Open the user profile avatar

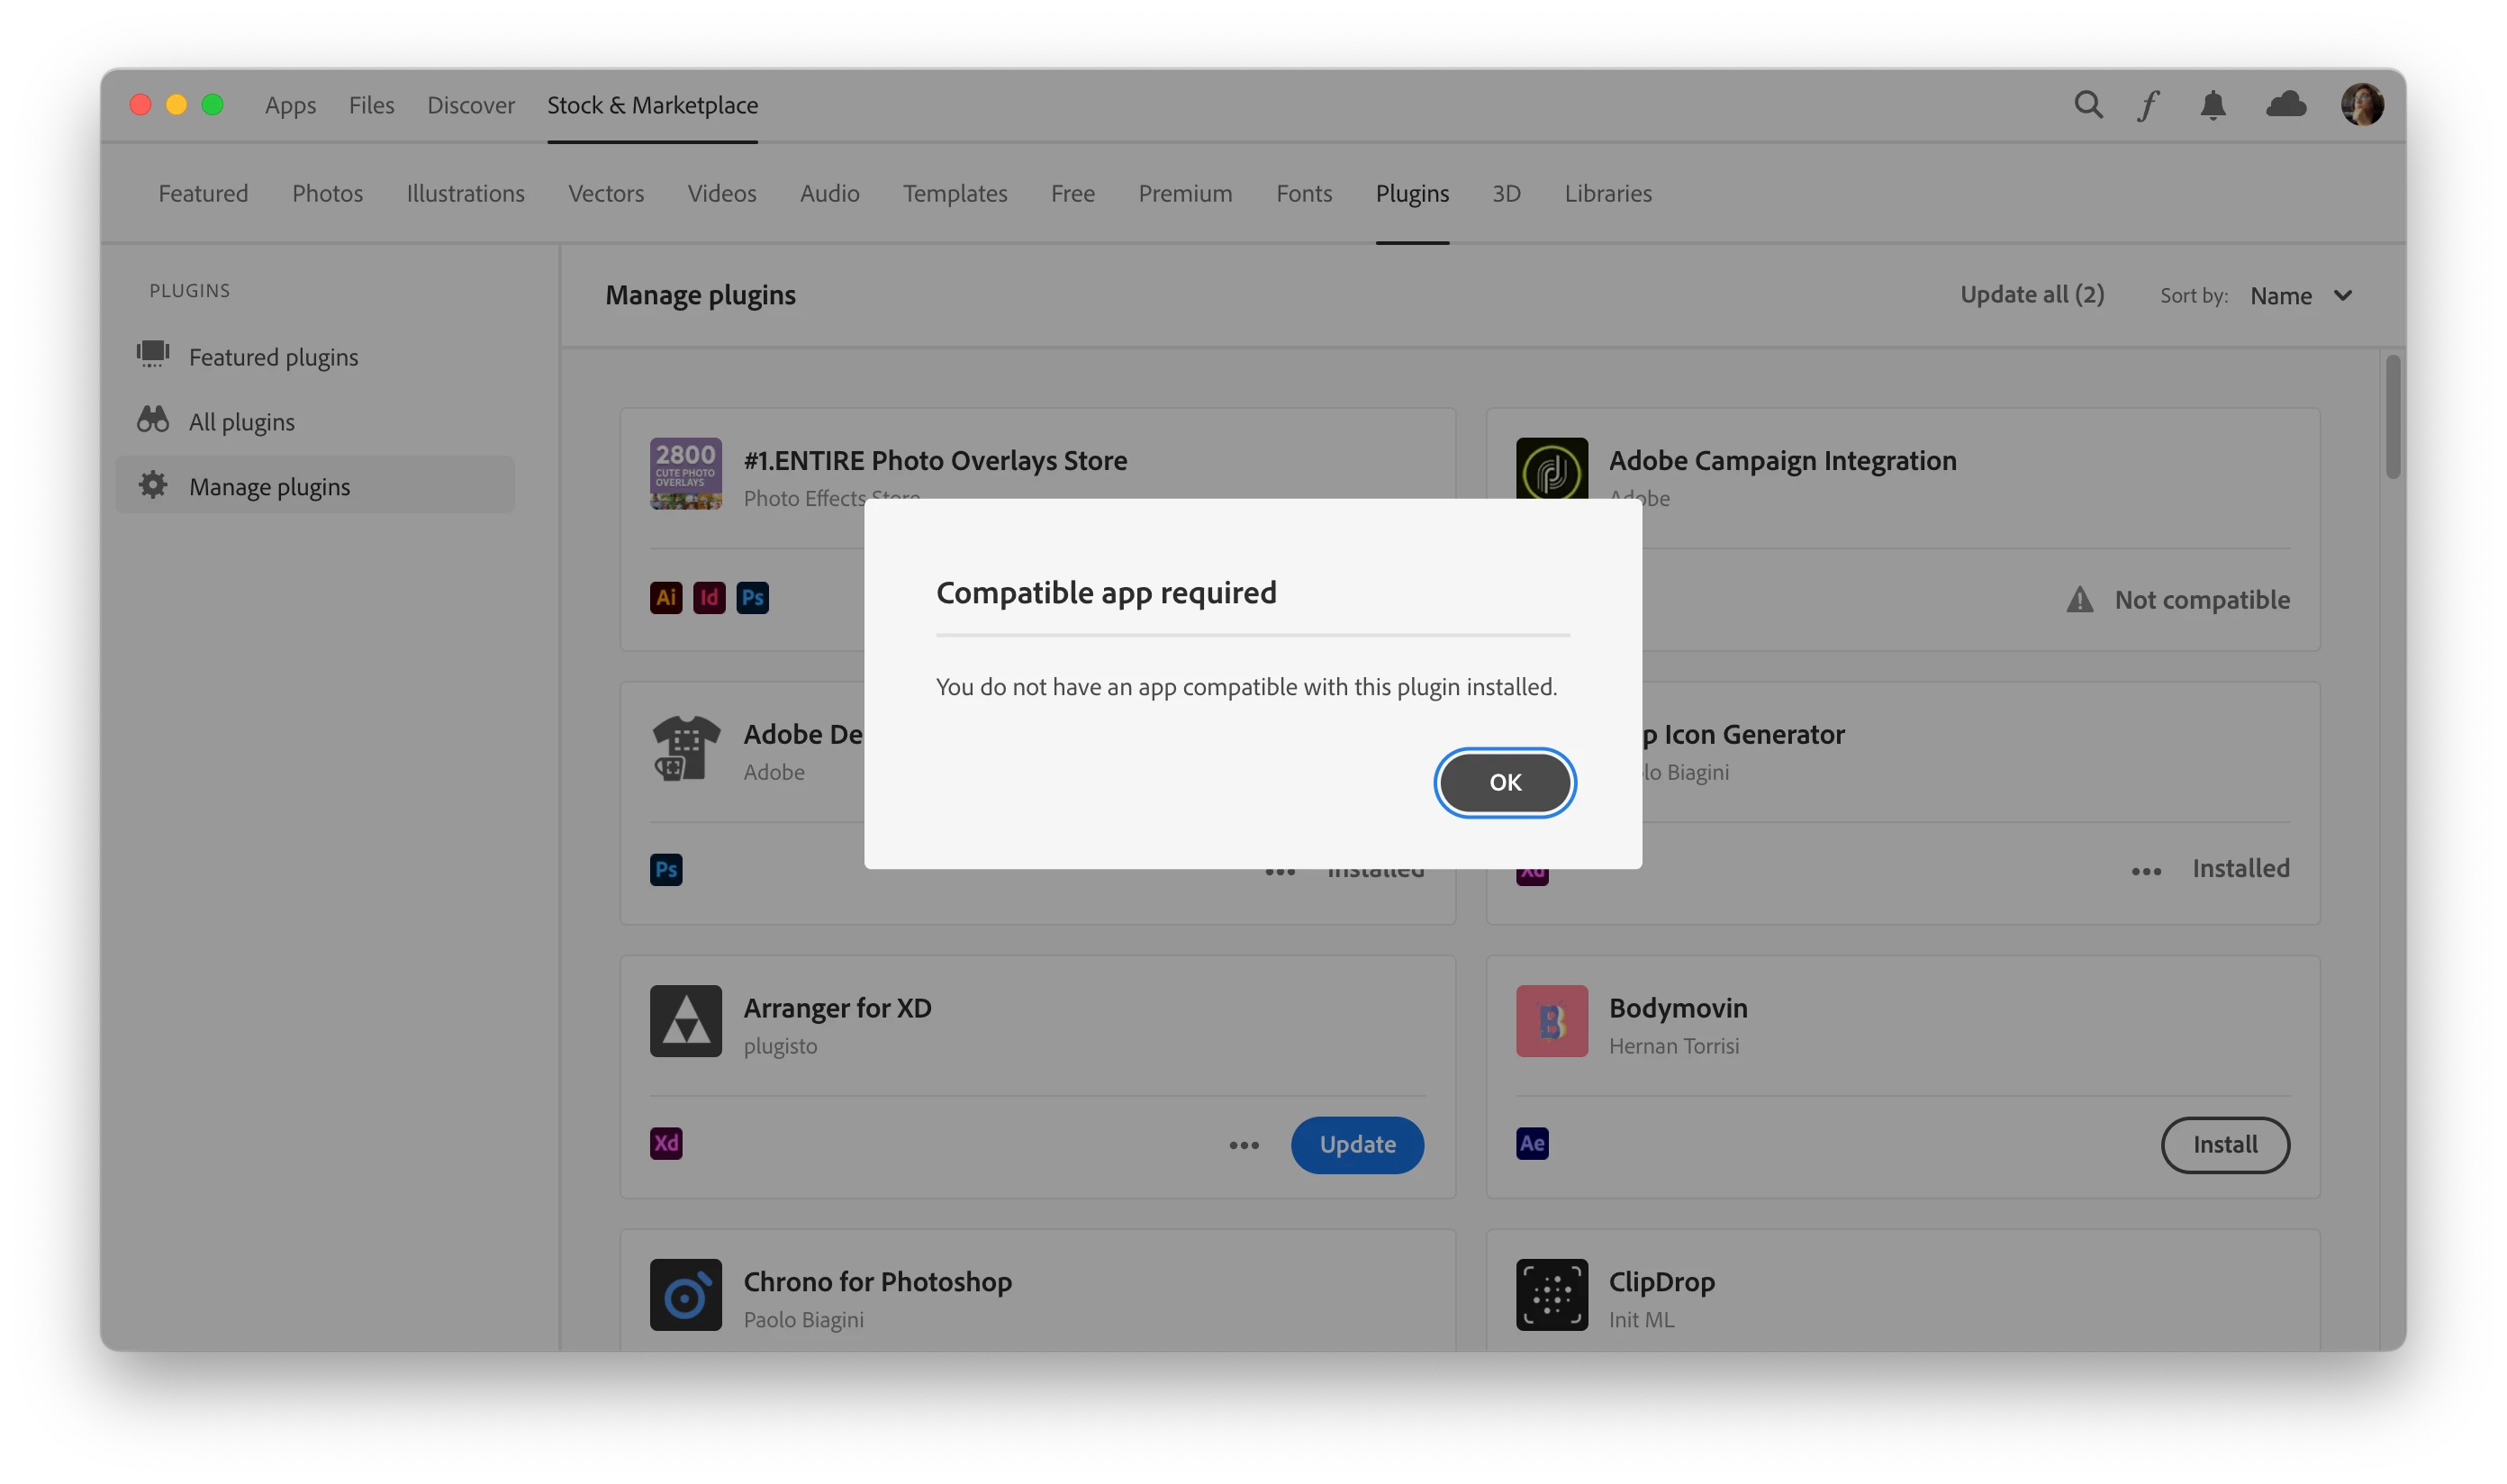tap(2361, 105)
